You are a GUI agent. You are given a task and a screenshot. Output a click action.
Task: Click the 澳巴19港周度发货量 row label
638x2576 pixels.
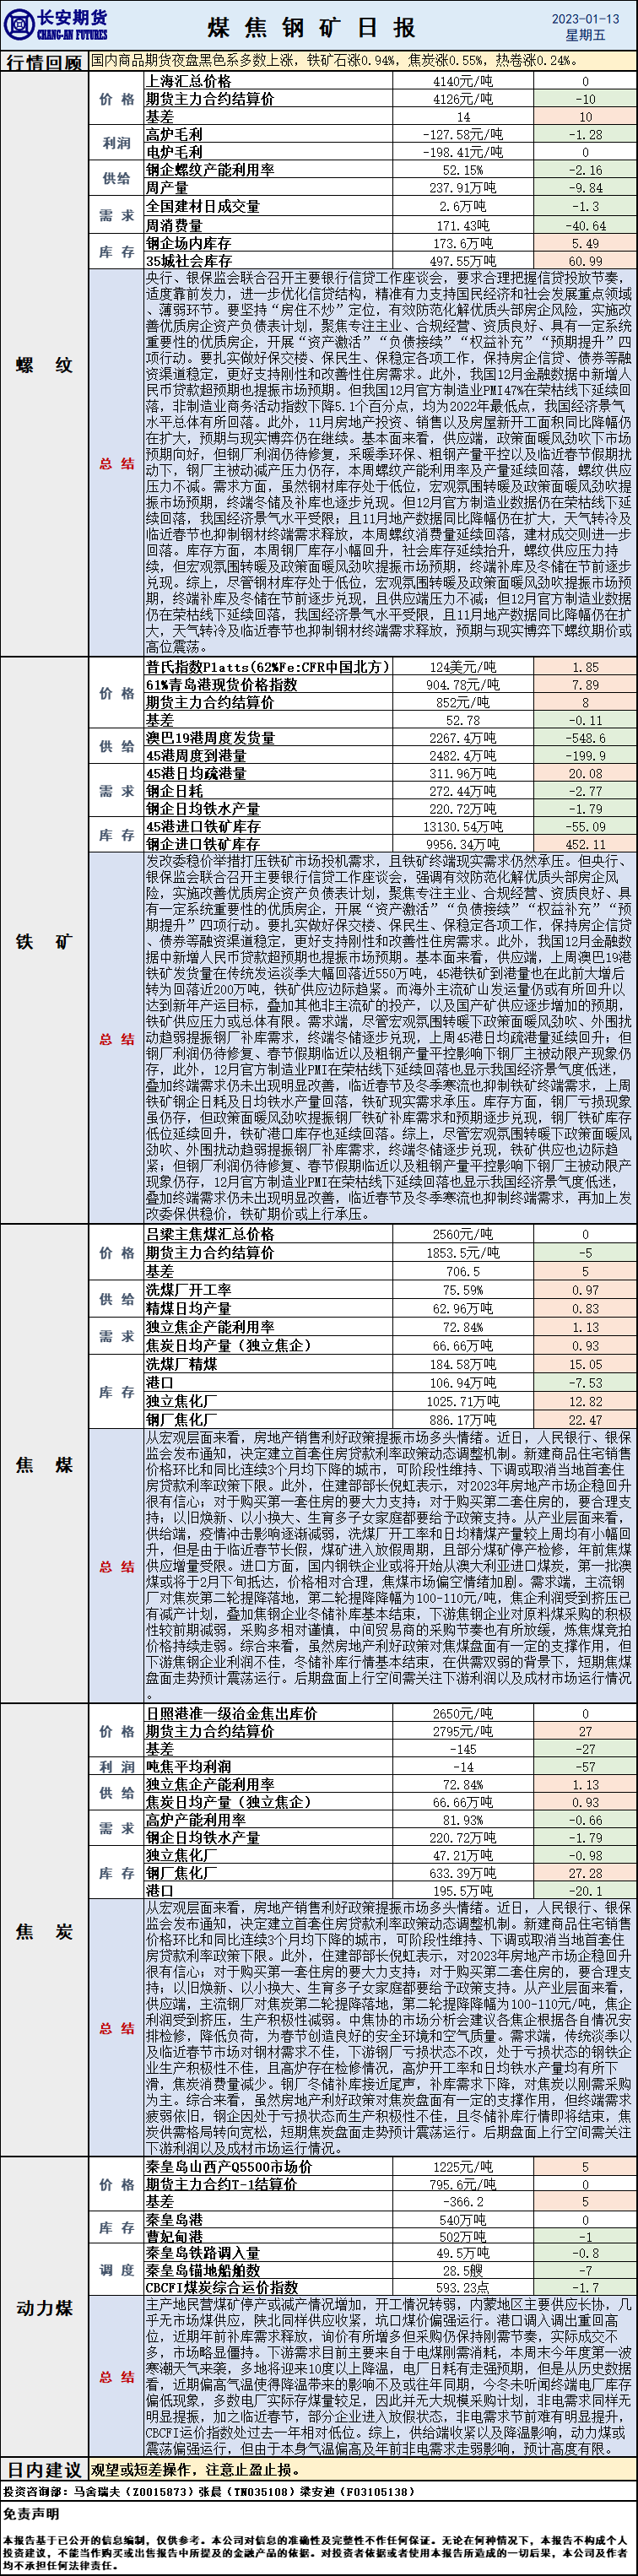click(x=210, y=738)
